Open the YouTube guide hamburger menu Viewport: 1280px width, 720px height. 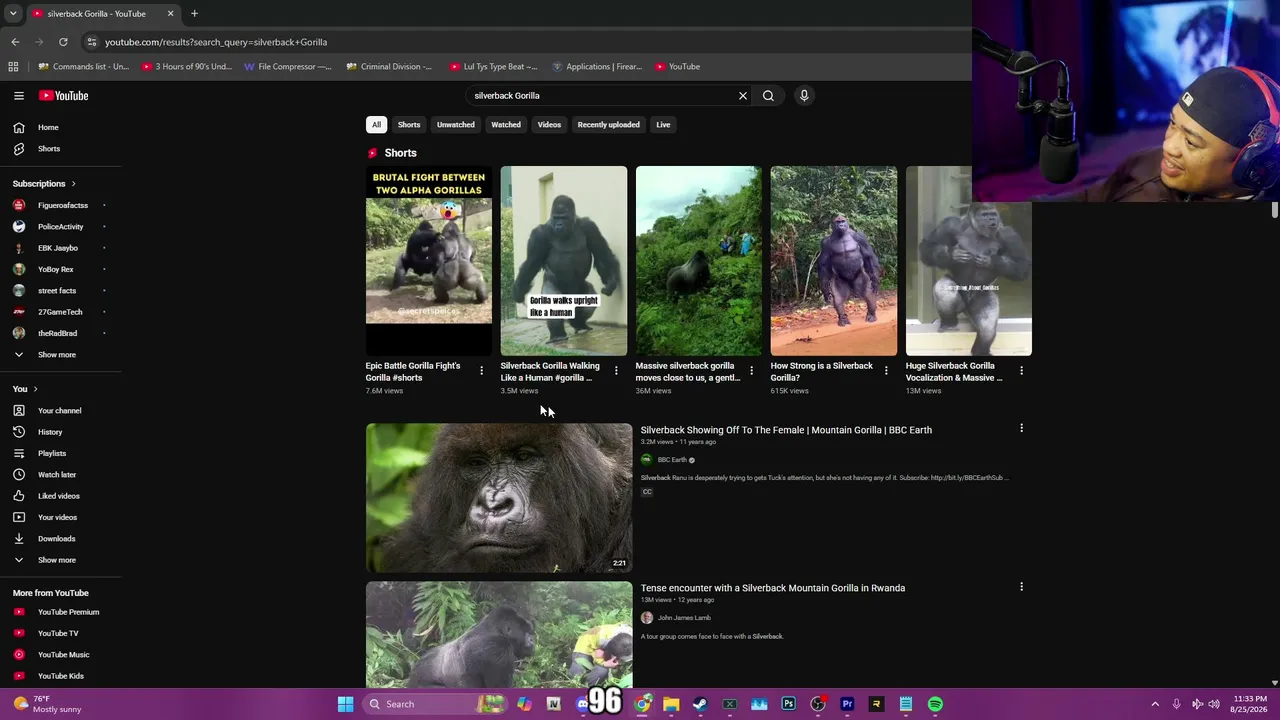(19, 96)
